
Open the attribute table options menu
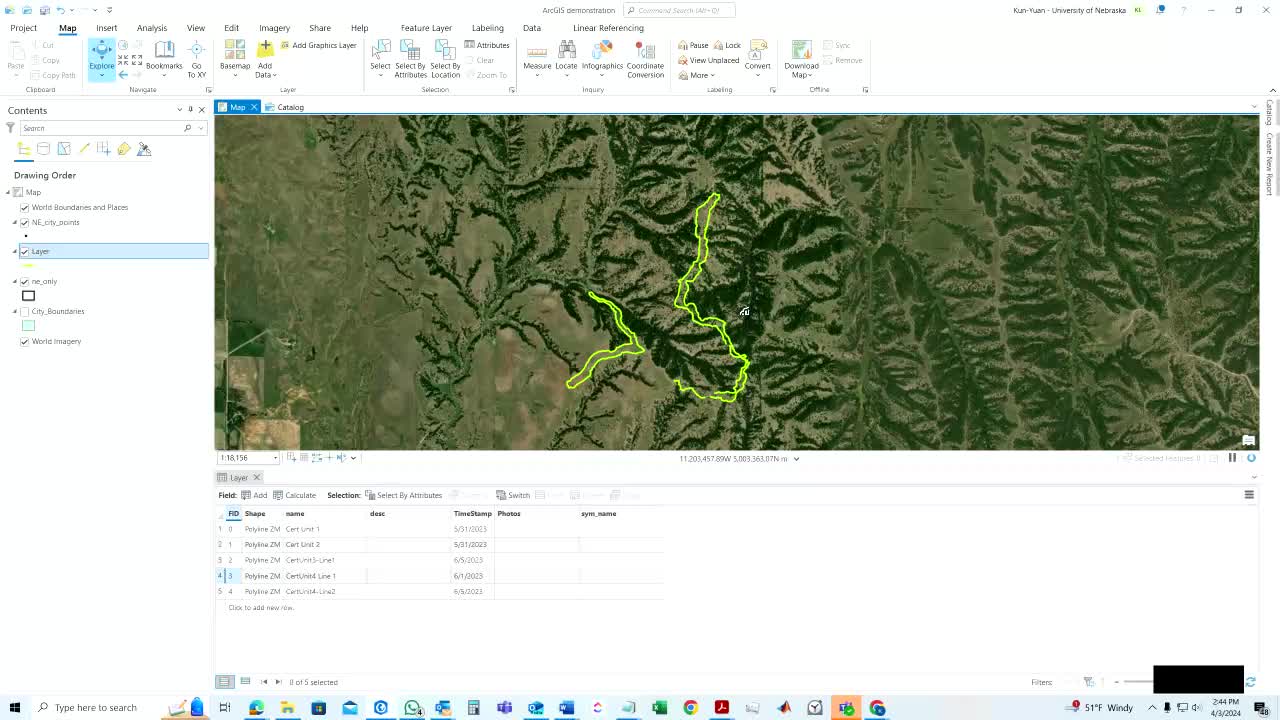[x=1249, y=495]
